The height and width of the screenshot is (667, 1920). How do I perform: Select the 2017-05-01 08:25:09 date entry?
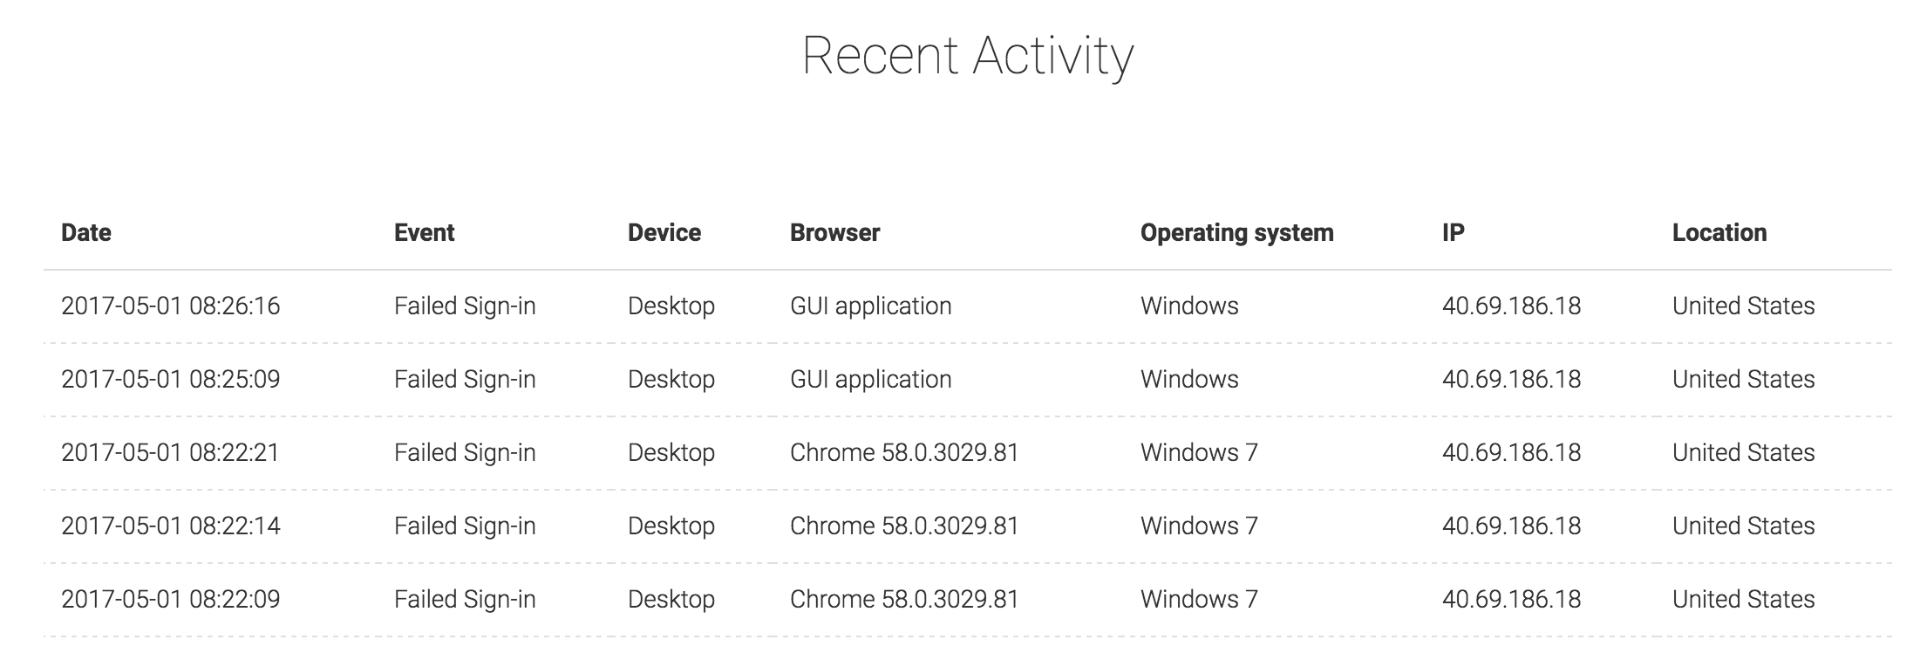(x=170, y=379)
